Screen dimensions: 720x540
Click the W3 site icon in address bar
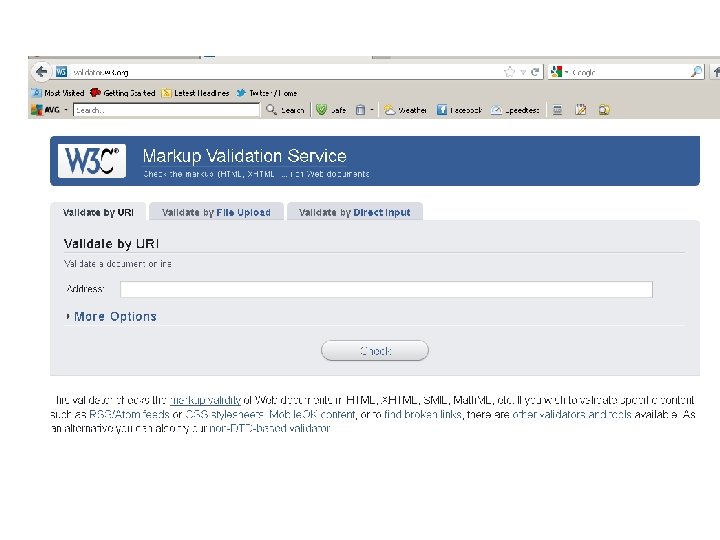tap(61, 72)
